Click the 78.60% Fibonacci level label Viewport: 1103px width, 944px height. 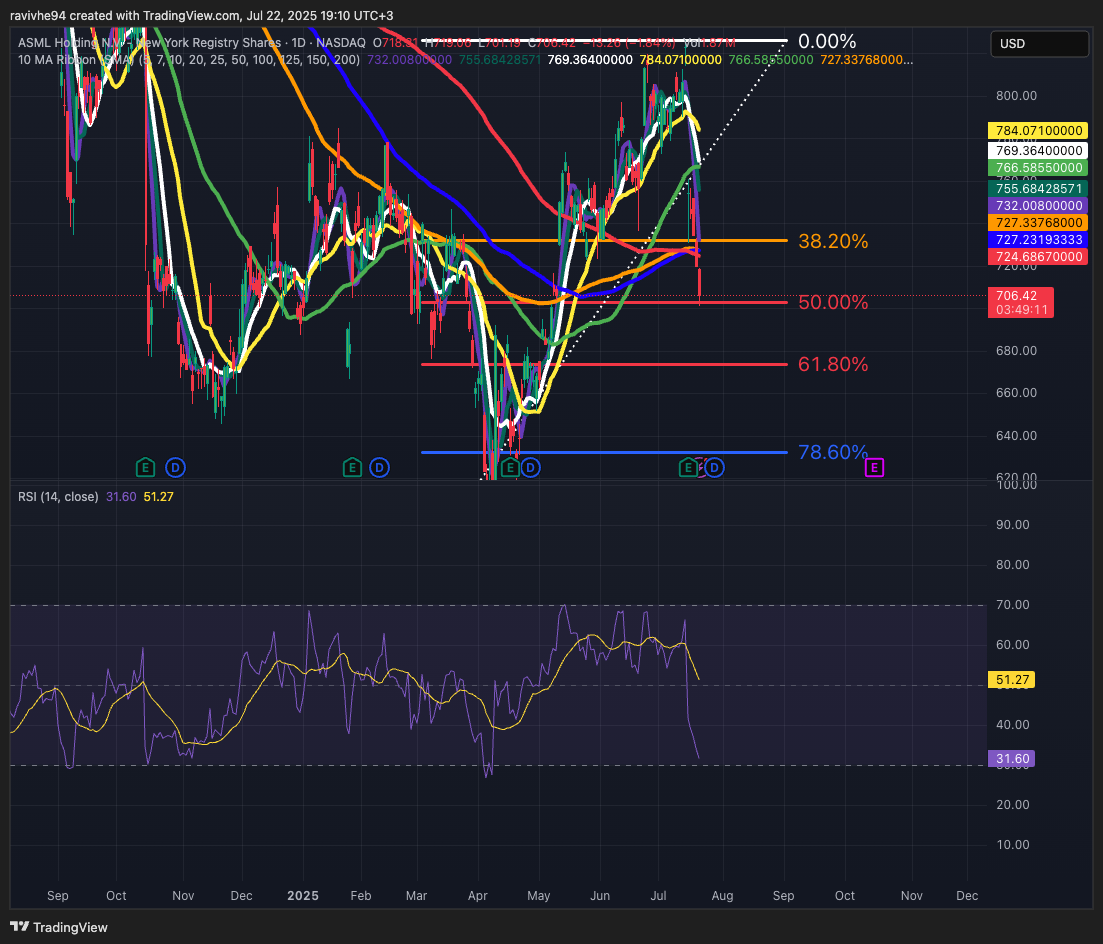pyautogui.click(x=833, y=452)
